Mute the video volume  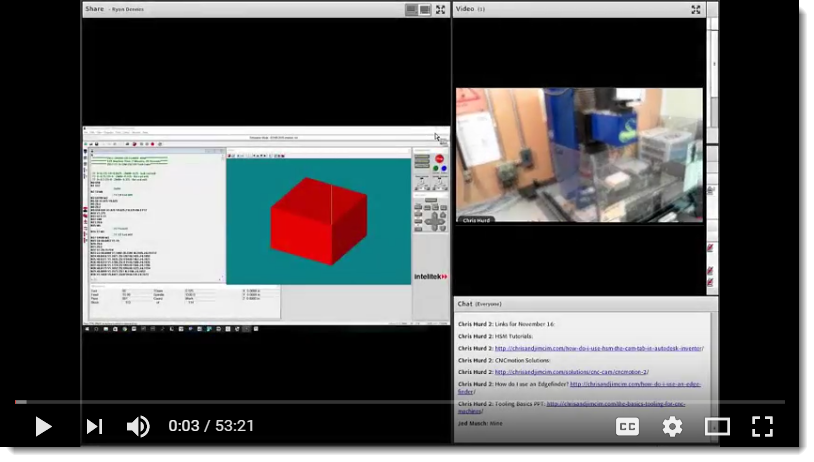(138, 427)
